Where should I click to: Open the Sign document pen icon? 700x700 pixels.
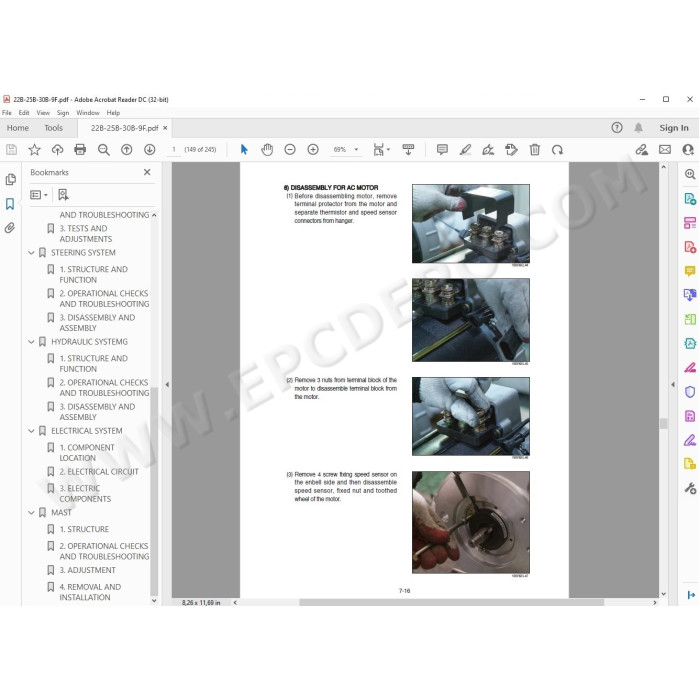point(488,150)
